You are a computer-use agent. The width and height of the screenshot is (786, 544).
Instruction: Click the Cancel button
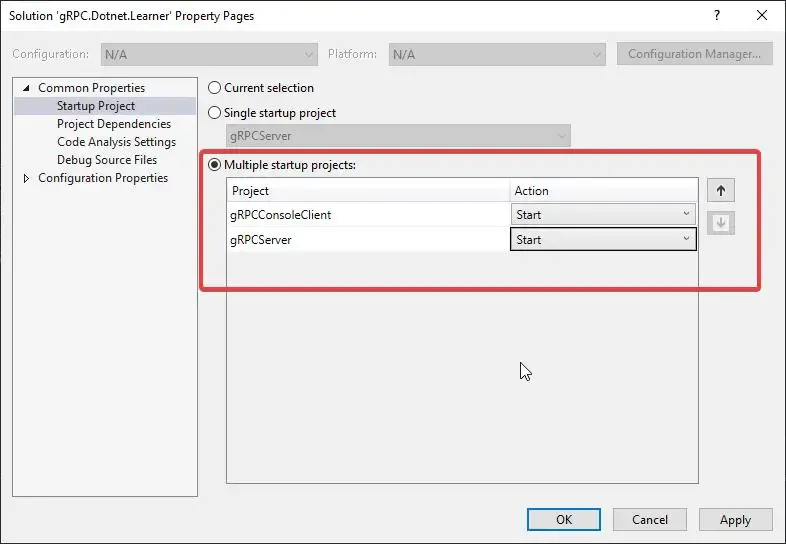649,519
